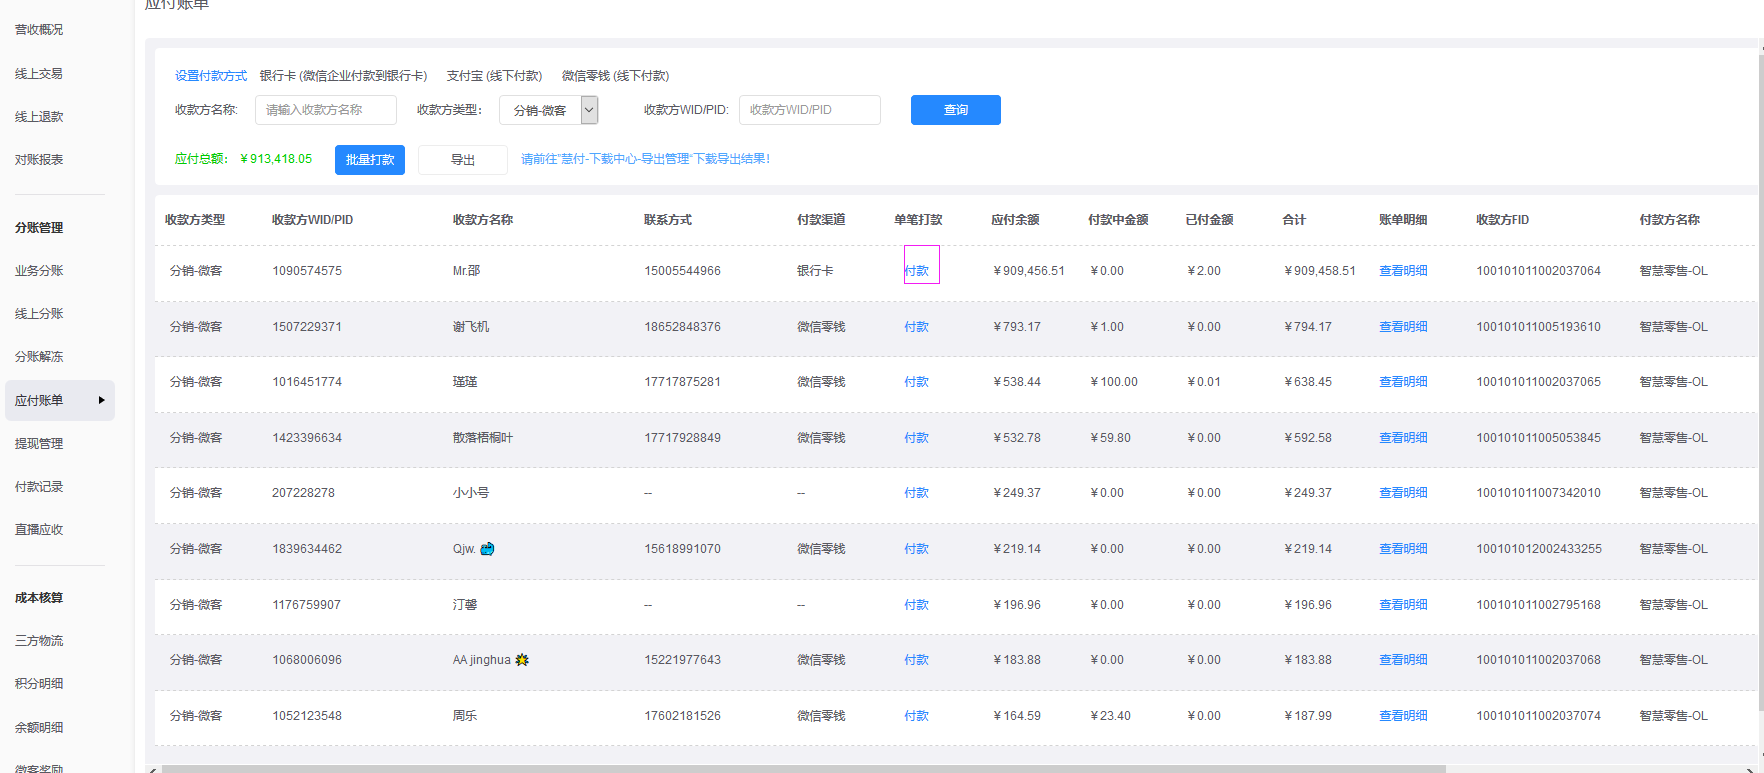This screenshot has height=773, width=1764.
Task: Focus the 收款方WID/PID input field
Action: pyautogui.click(x=809, y=110)
